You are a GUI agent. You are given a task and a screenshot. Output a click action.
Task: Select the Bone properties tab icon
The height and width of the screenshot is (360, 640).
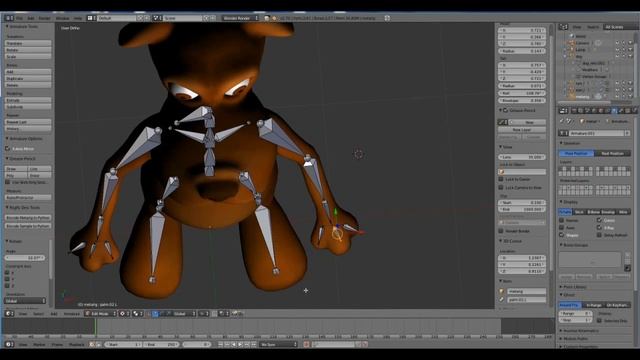click(x=622, y=111)
